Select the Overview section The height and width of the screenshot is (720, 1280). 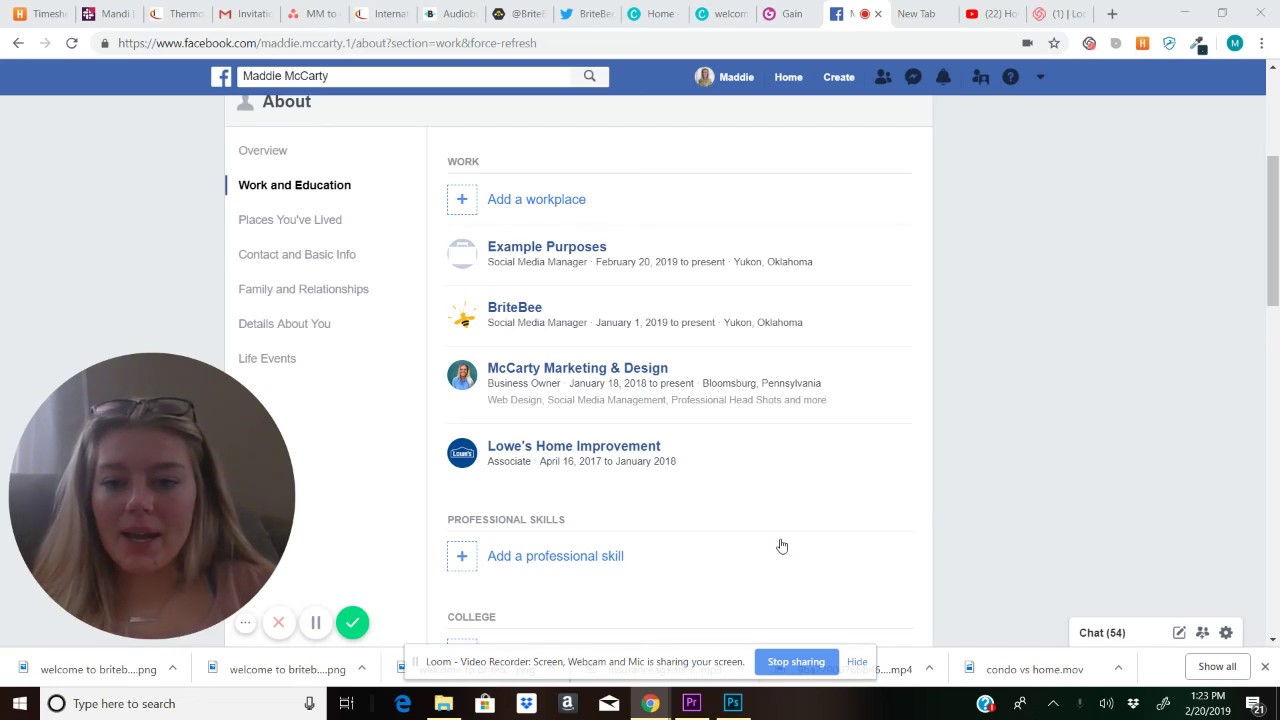(x=263, y=150)
